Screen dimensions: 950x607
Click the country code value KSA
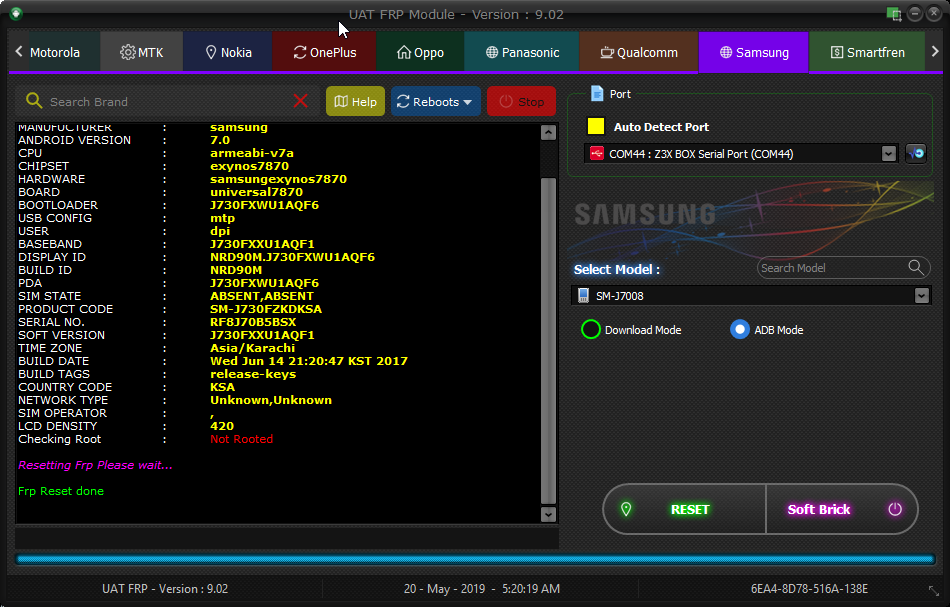pos(222,387)
